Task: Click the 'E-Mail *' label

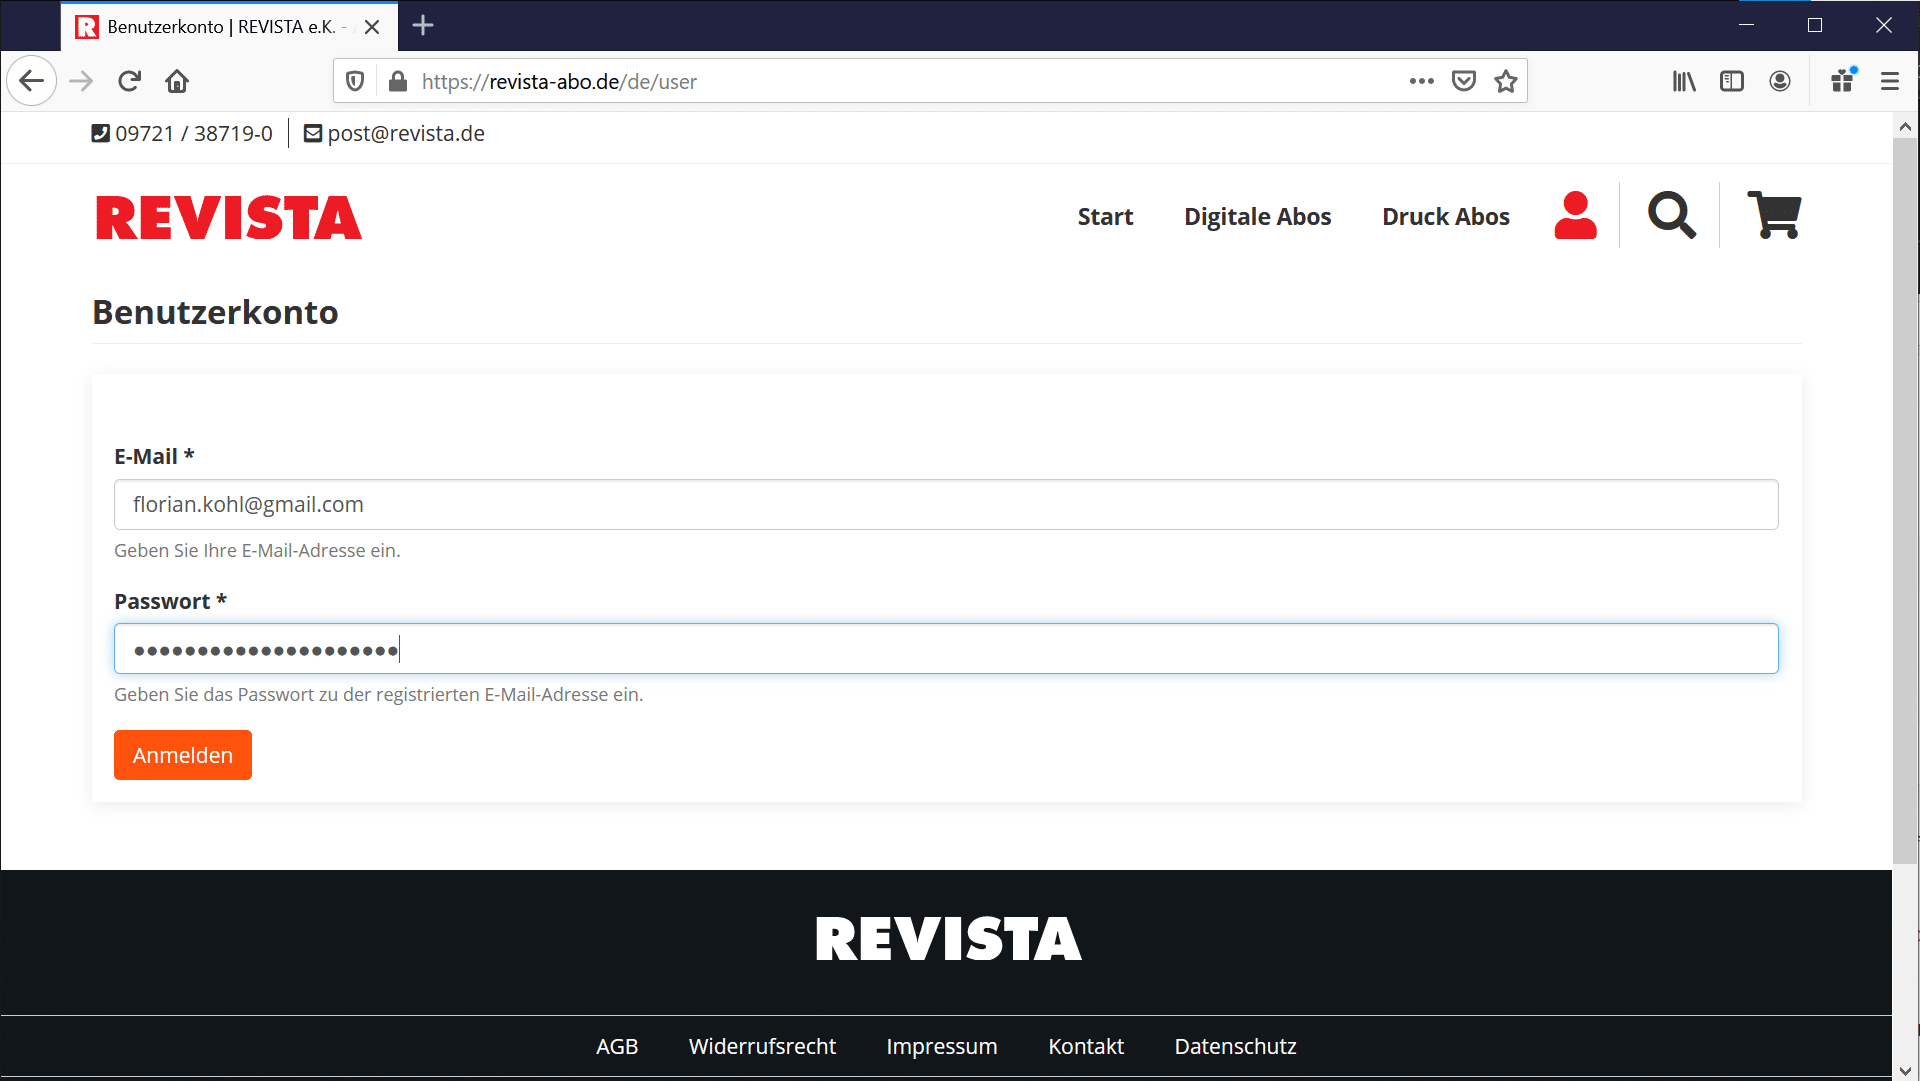Action: click(154, 456)
